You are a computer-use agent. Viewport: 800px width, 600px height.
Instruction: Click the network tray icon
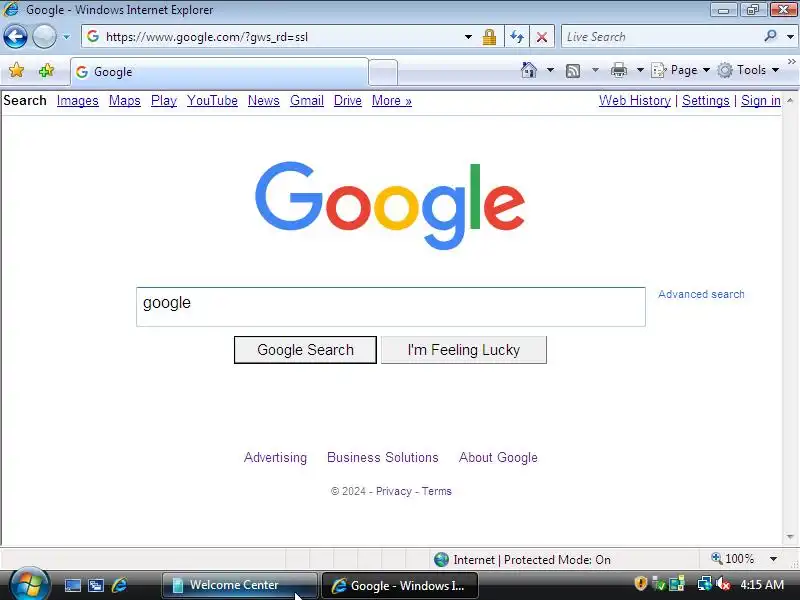pos(705,583)
